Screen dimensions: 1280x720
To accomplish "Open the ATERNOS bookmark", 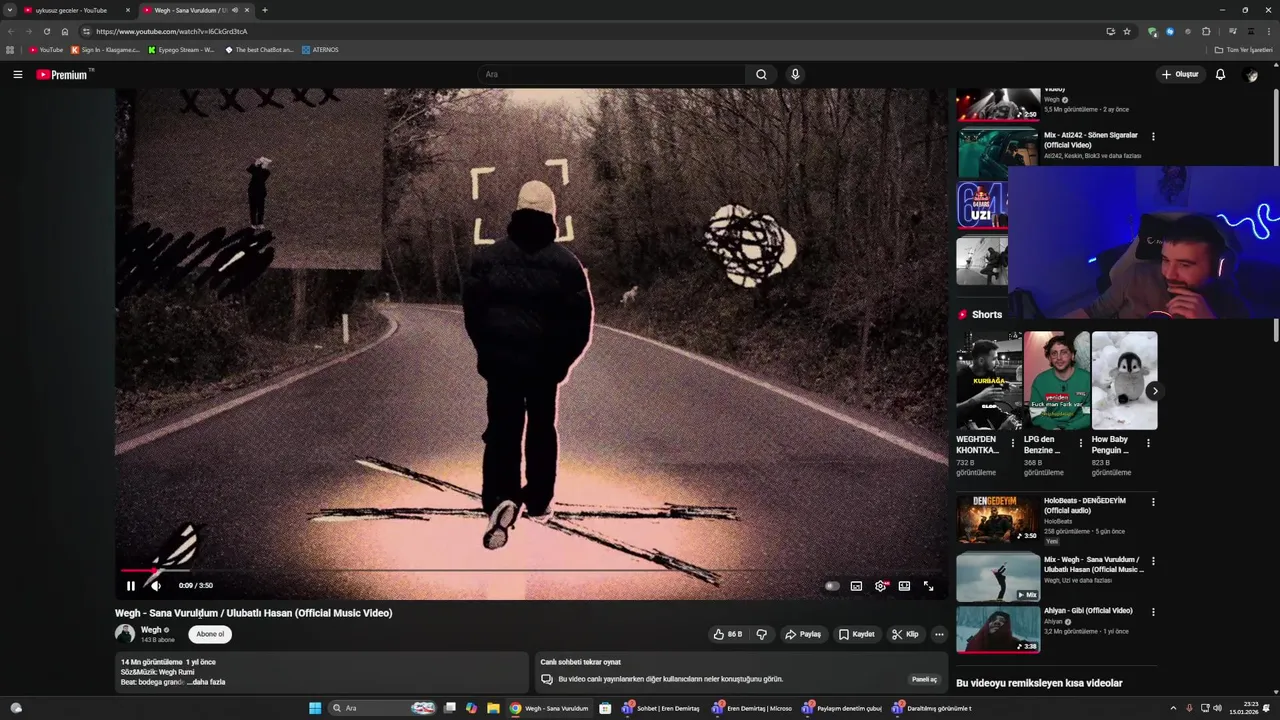I will pos(320,50).
